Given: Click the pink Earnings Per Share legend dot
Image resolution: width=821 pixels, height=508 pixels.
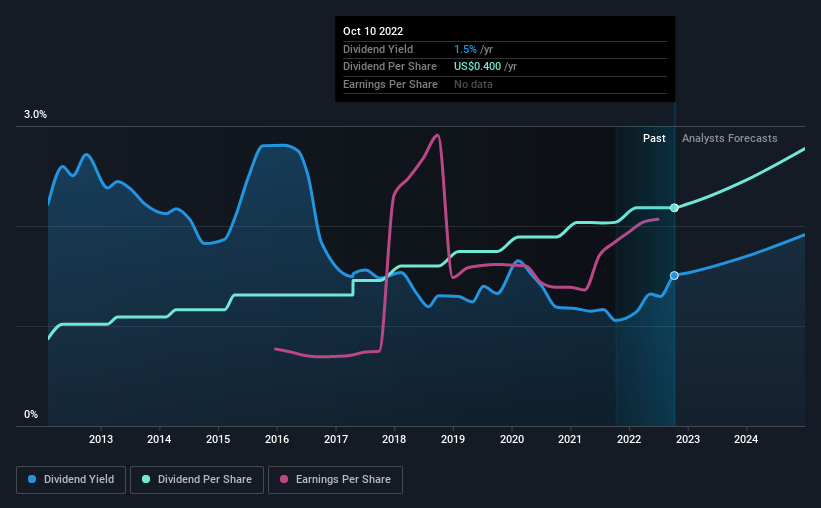Looking at the screenshot, I should 284,479.
